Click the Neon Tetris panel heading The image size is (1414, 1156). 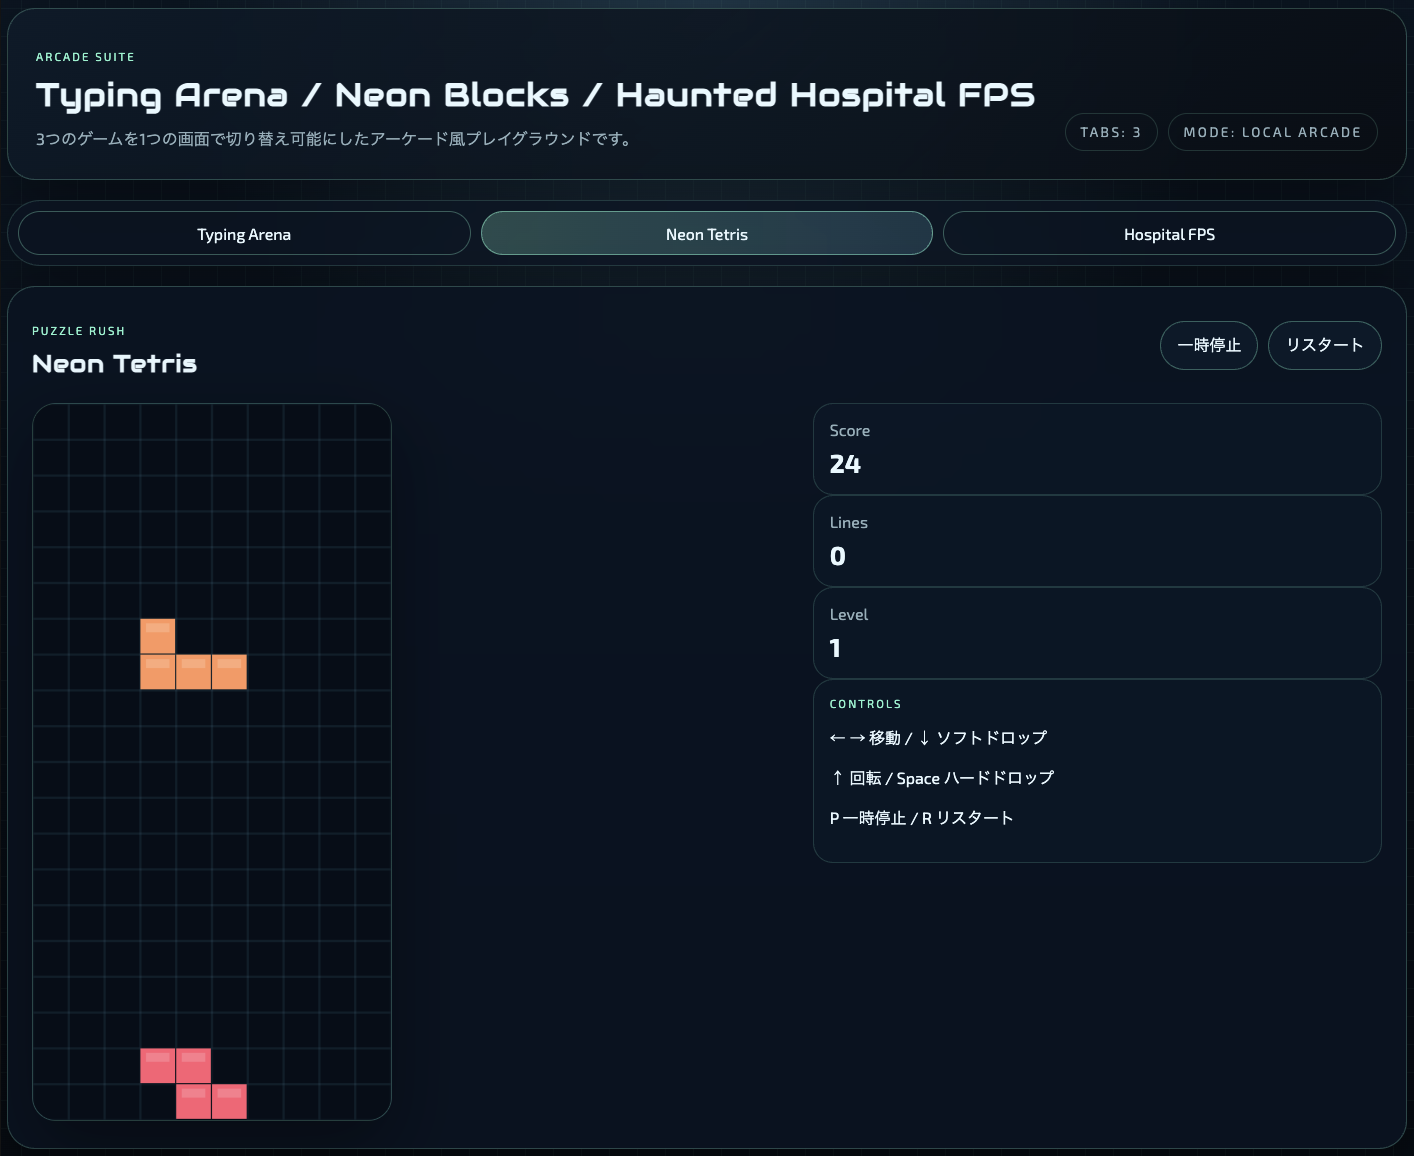click(x=114, y=364)
